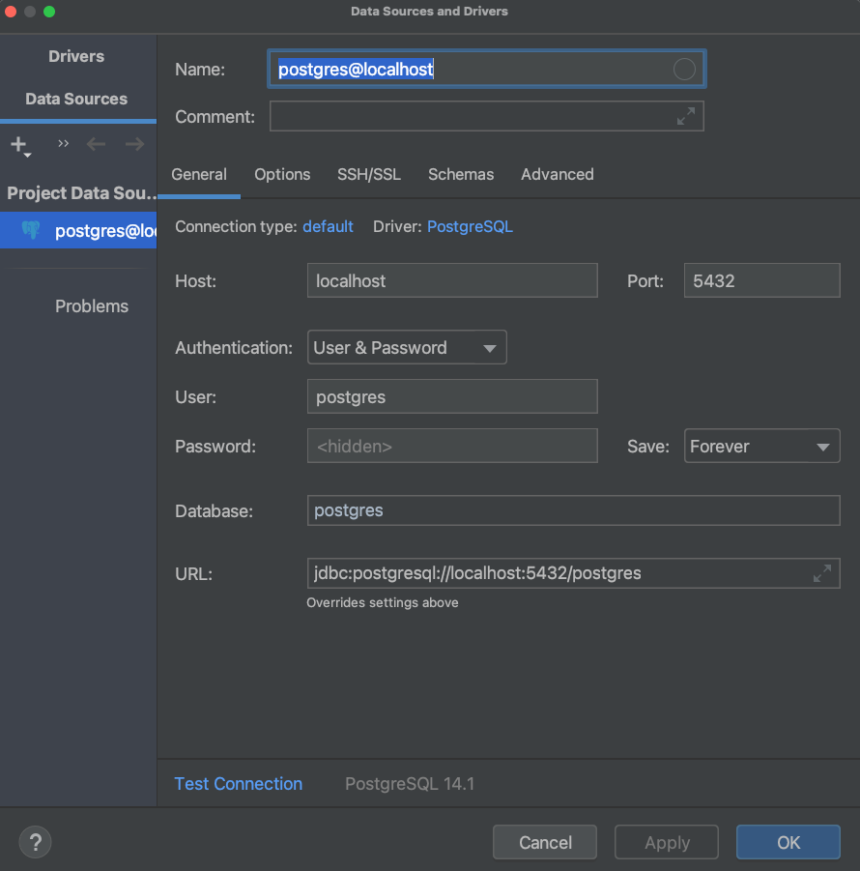The image size is (860, 871).
Task: Switch to the Options tab
Action: [282, 174]
